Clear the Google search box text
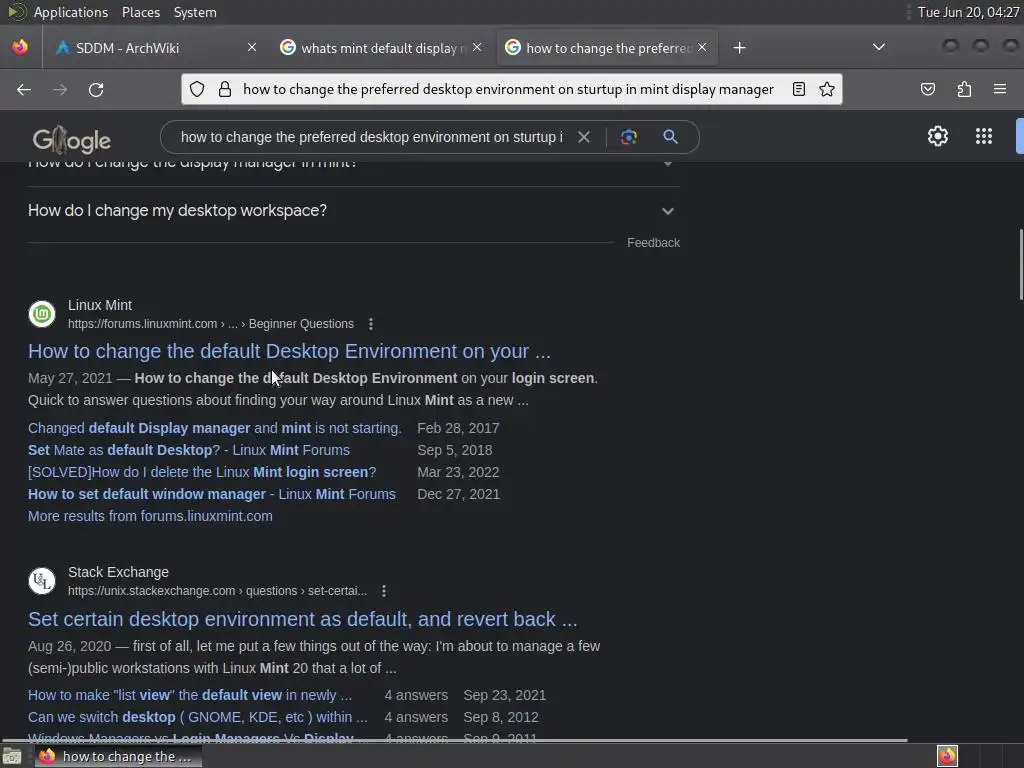1024x768 pixels. pos(584,137)
